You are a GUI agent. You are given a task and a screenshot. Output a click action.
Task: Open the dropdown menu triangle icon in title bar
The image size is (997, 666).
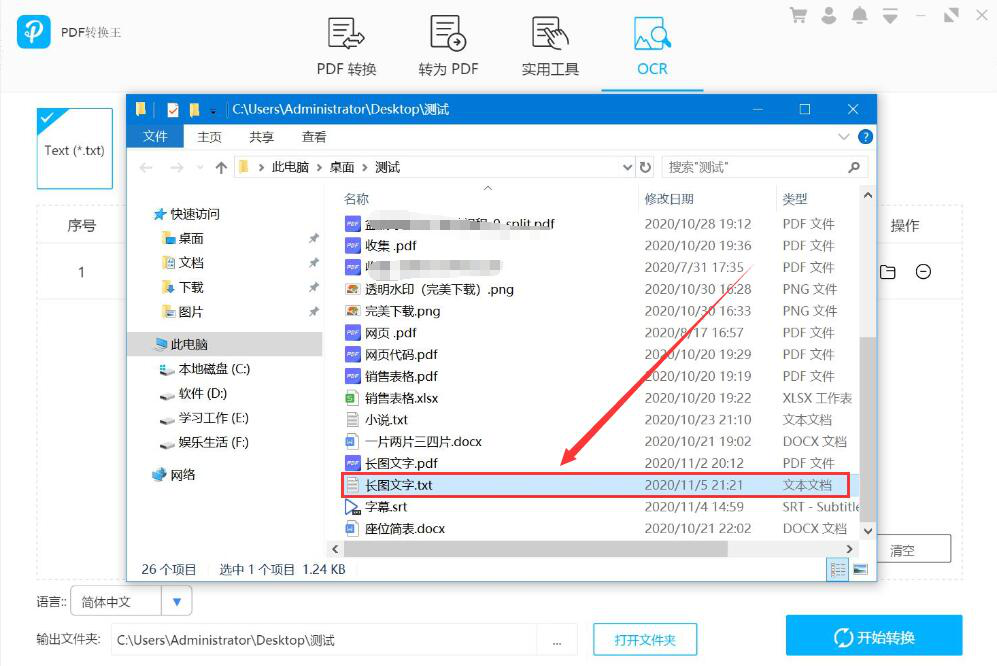pyautogui.click(x=890, y=17)
